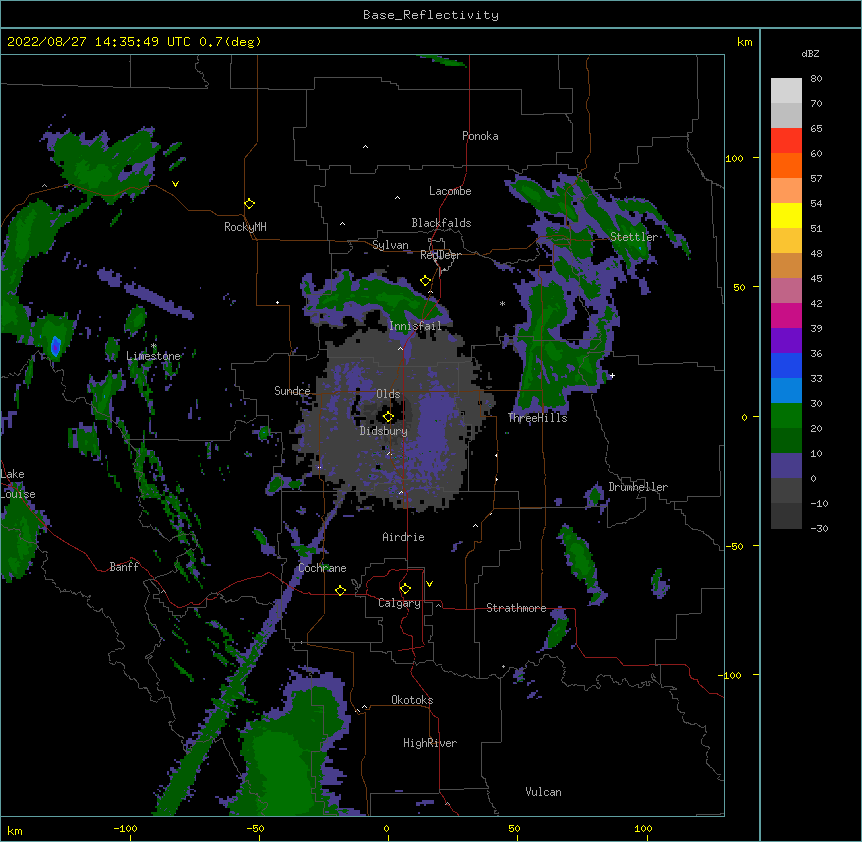Image resolution: width=862 pixels, height=842 pixels.
Task: Click the Blackfalds city label
Action: (441, 223)
